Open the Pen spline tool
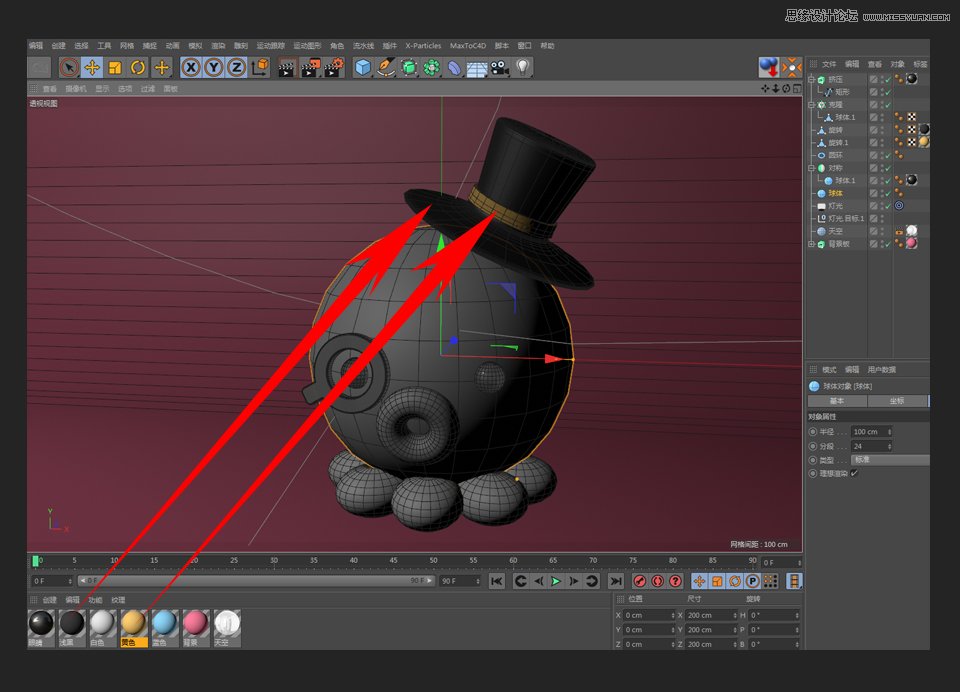 [x=386, y=67]
